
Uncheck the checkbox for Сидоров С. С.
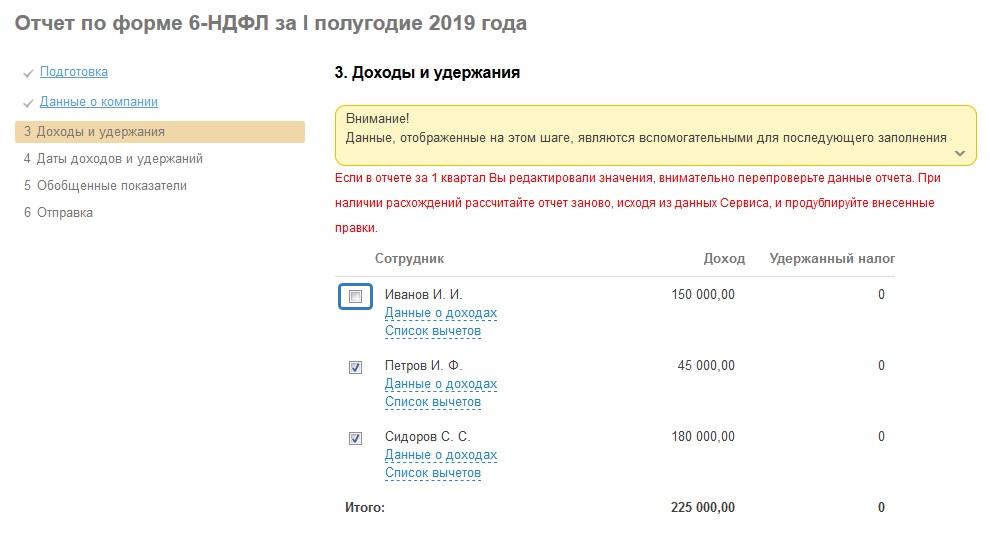(355, 439)
